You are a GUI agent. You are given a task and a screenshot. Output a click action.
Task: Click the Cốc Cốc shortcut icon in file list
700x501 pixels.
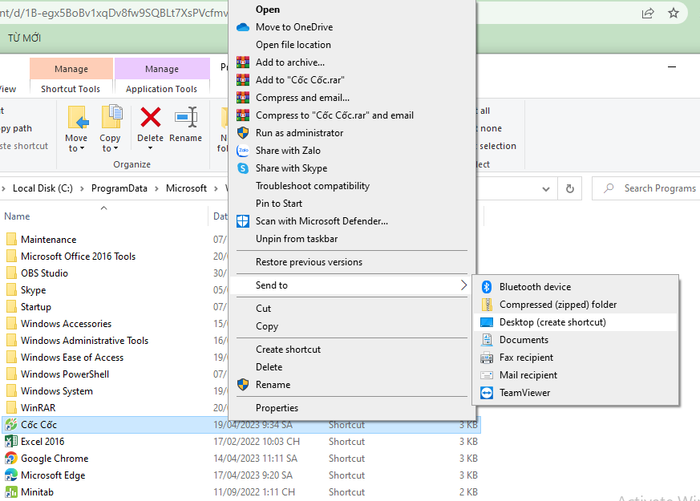pyautogui.click(x=11, y=425)
